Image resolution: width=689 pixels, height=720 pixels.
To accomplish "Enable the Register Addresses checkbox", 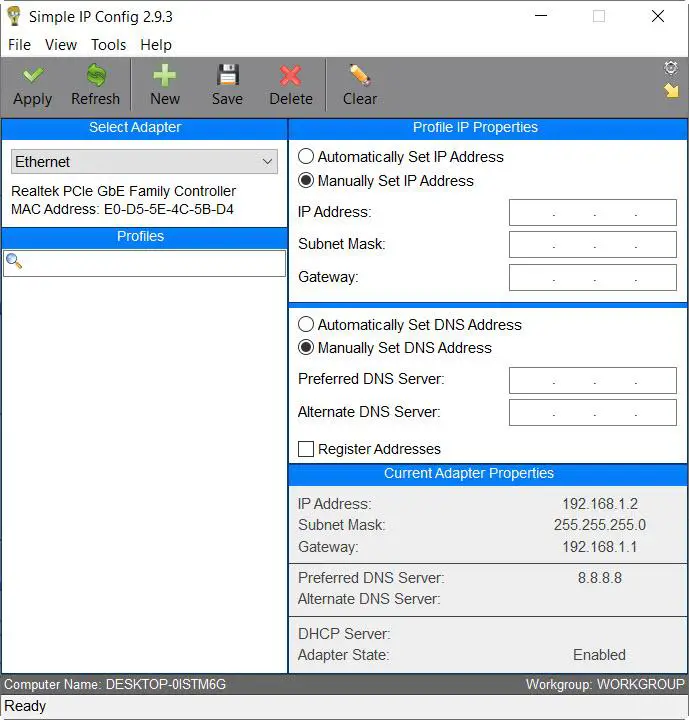I will [x=306, y=449].
